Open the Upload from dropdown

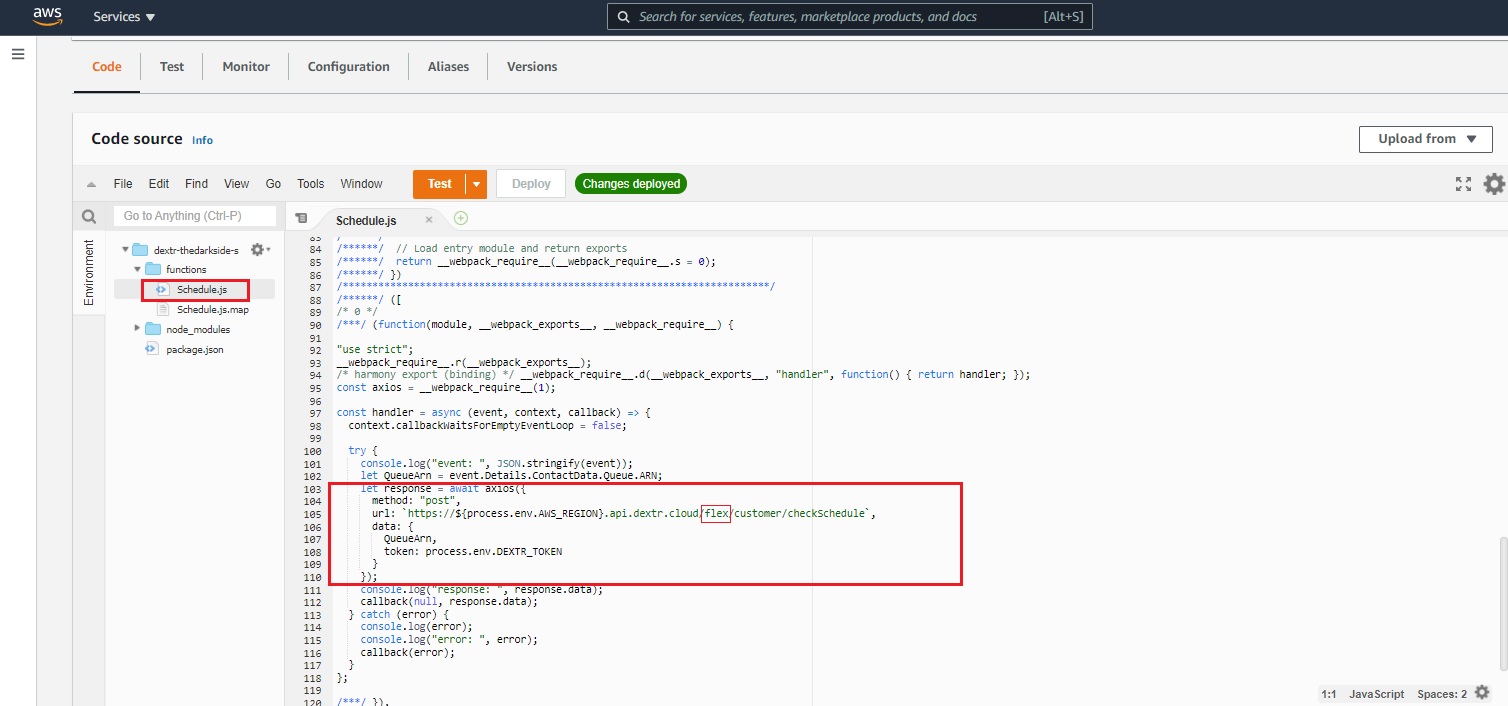pyautogui.click(x=1425, y=139)
